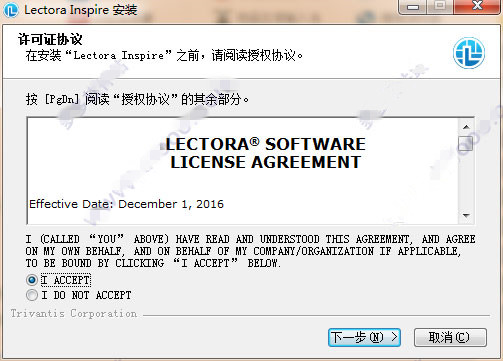This screenshot has width=503, height=361.
Task: Minimize the Lectora Inspire installer window
Action: 413,7
